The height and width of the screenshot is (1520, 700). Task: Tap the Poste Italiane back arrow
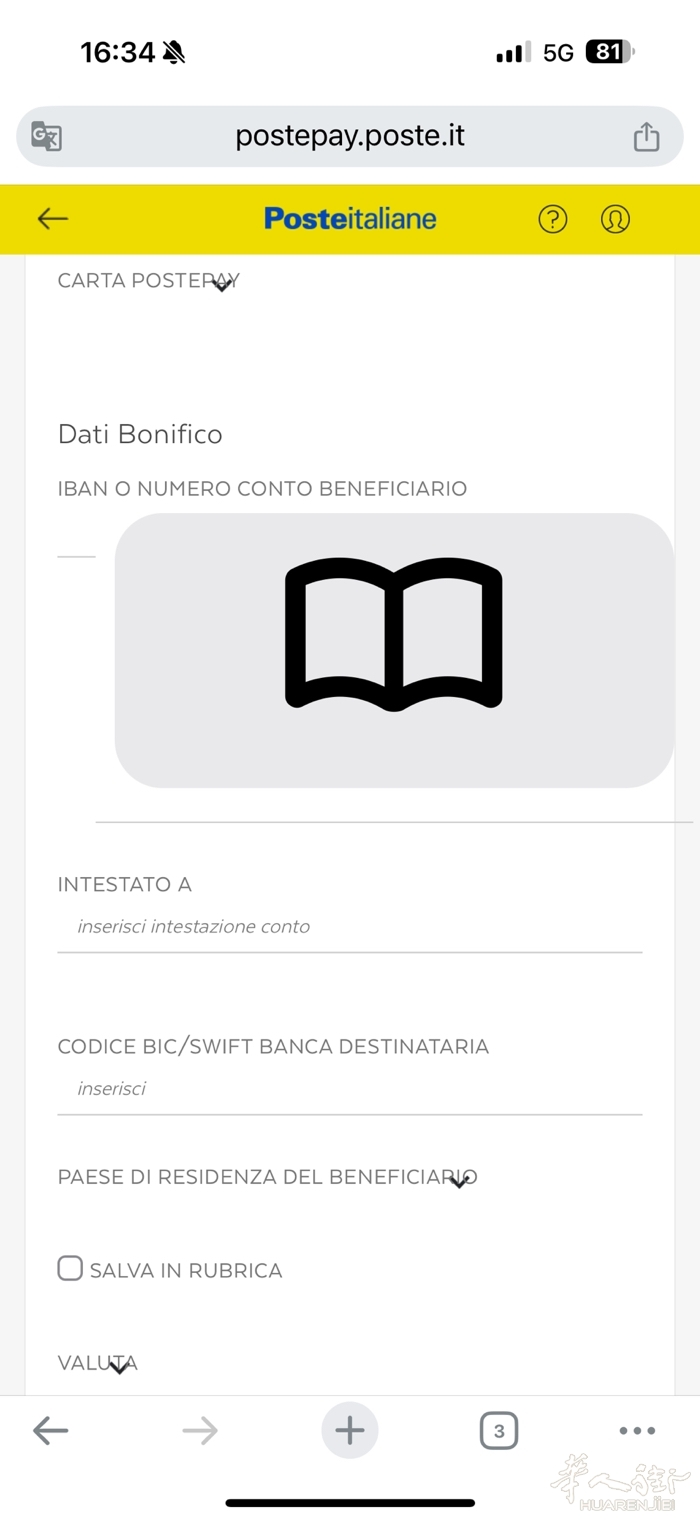[x=52, y=219]
